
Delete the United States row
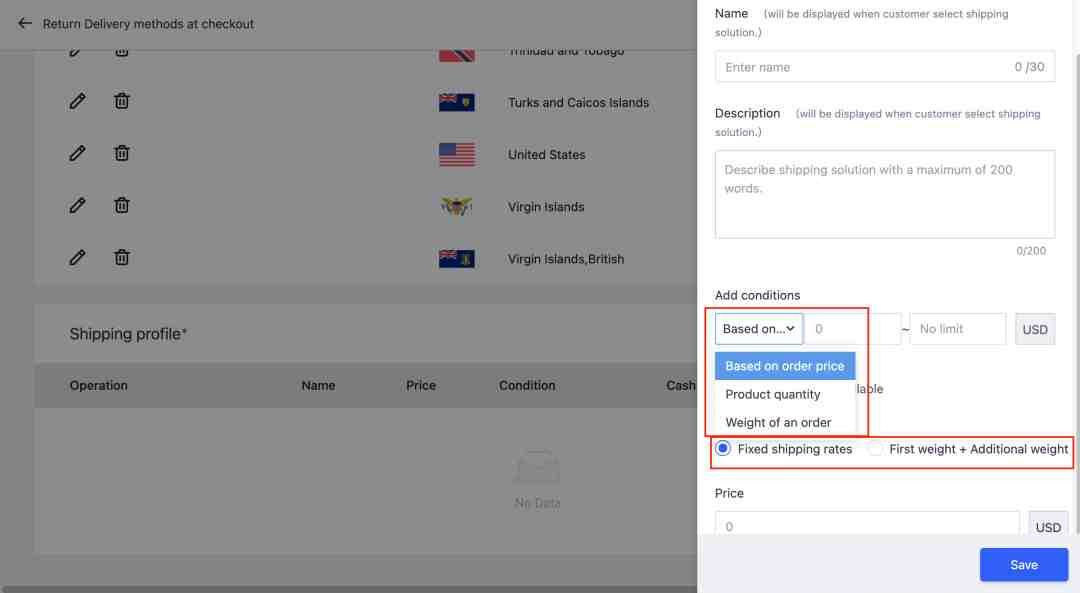pyautogui.click(x=121, y=154)
